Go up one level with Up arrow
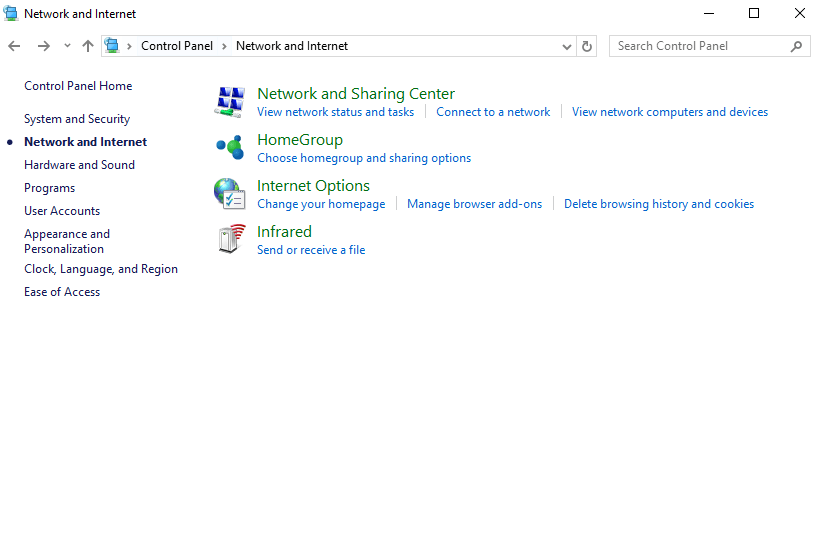Viewport: 819px width, 534px height. pos(88,46)
